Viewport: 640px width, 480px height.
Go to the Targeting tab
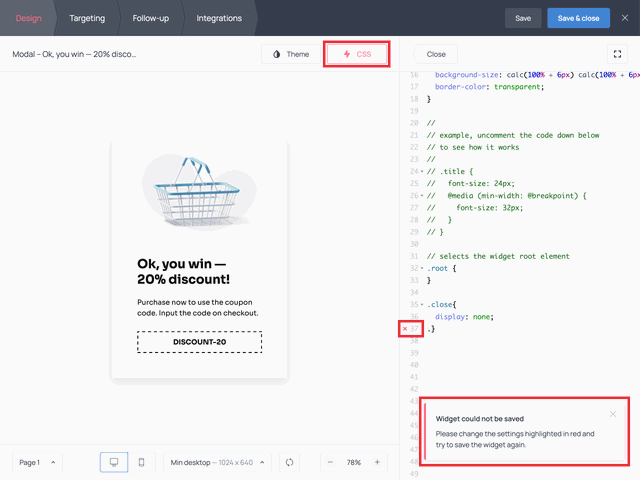click(87, 18)
